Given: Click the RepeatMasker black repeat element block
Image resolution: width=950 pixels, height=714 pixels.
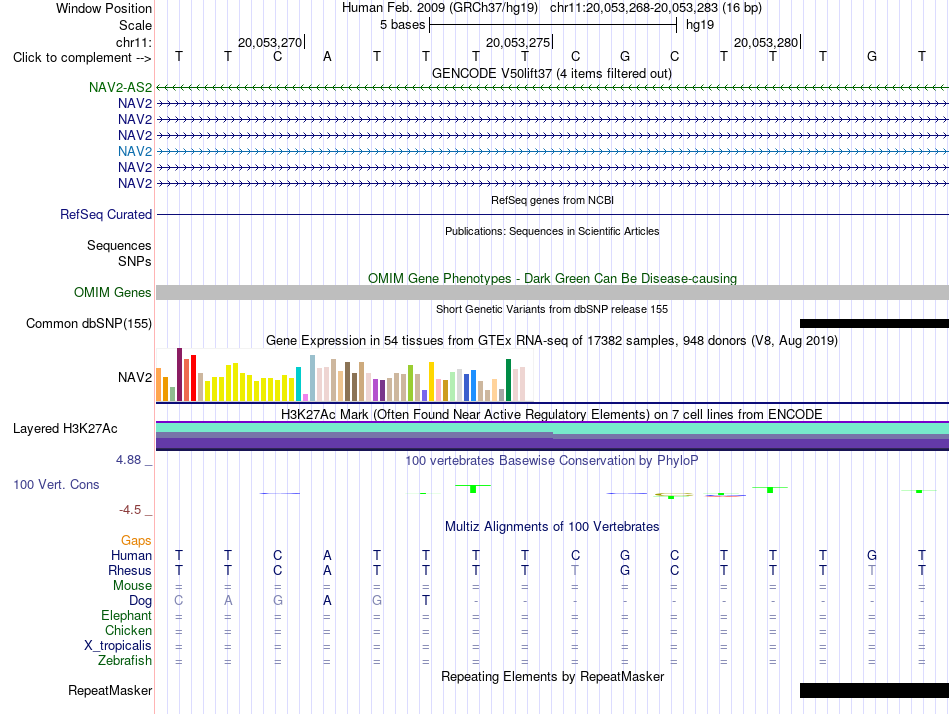Looking at the screenshot, I should 874,690.
